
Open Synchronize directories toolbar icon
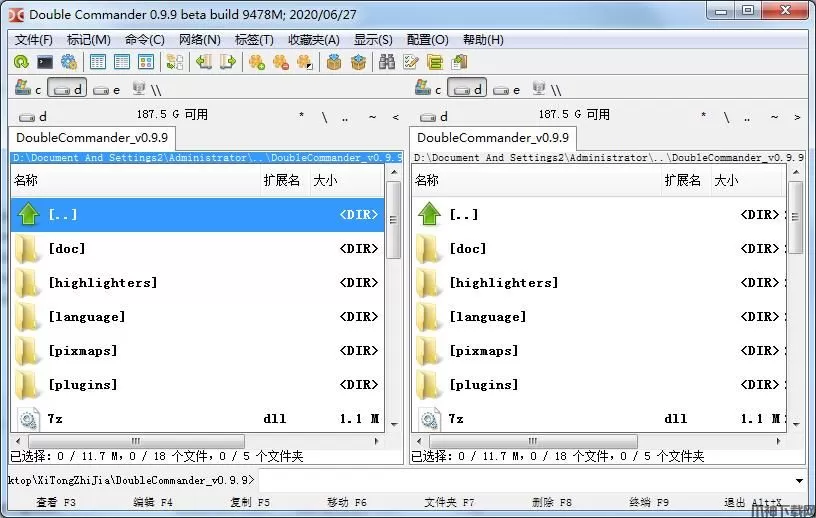[435, 62]
